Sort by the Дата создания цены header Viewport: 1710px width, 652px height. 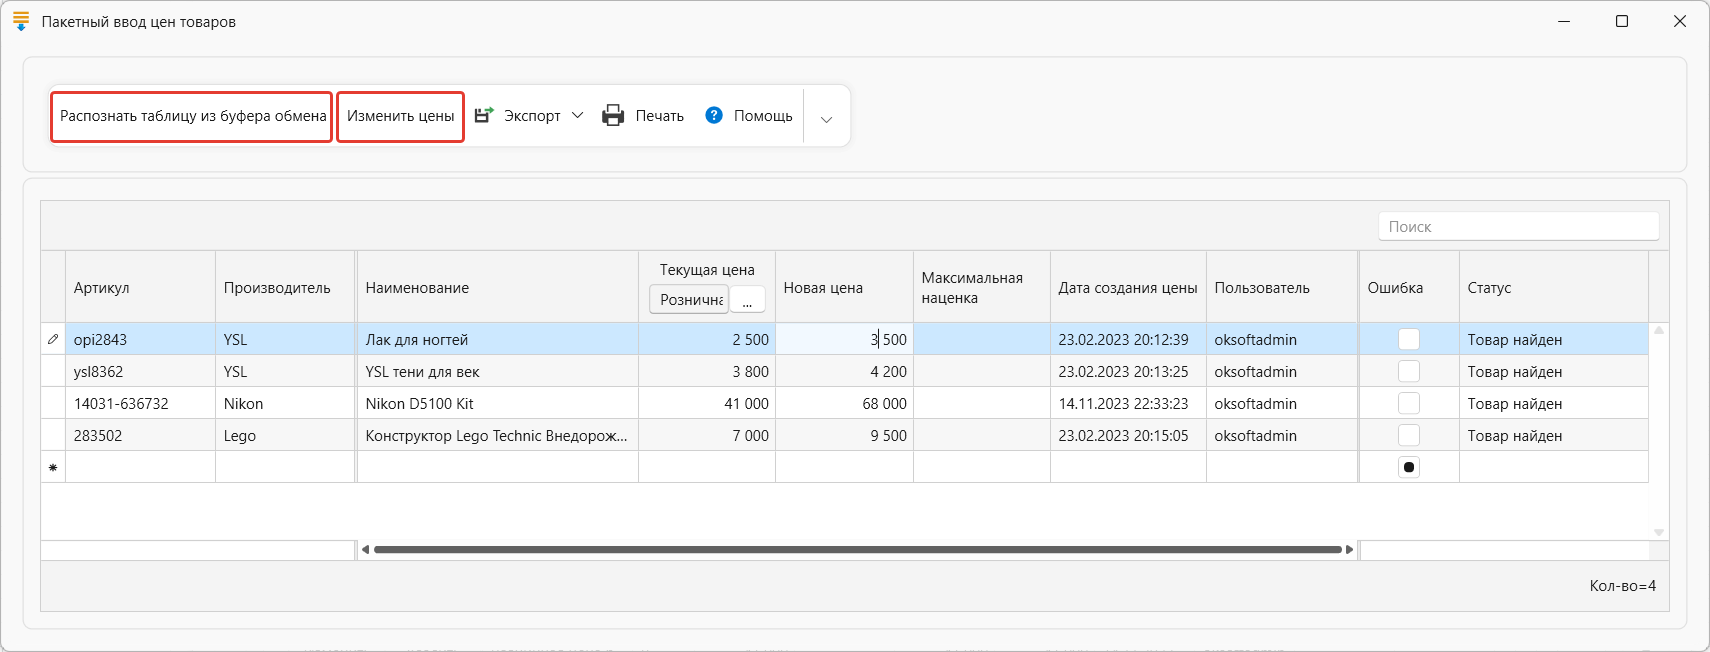(x=1128, y=287)
